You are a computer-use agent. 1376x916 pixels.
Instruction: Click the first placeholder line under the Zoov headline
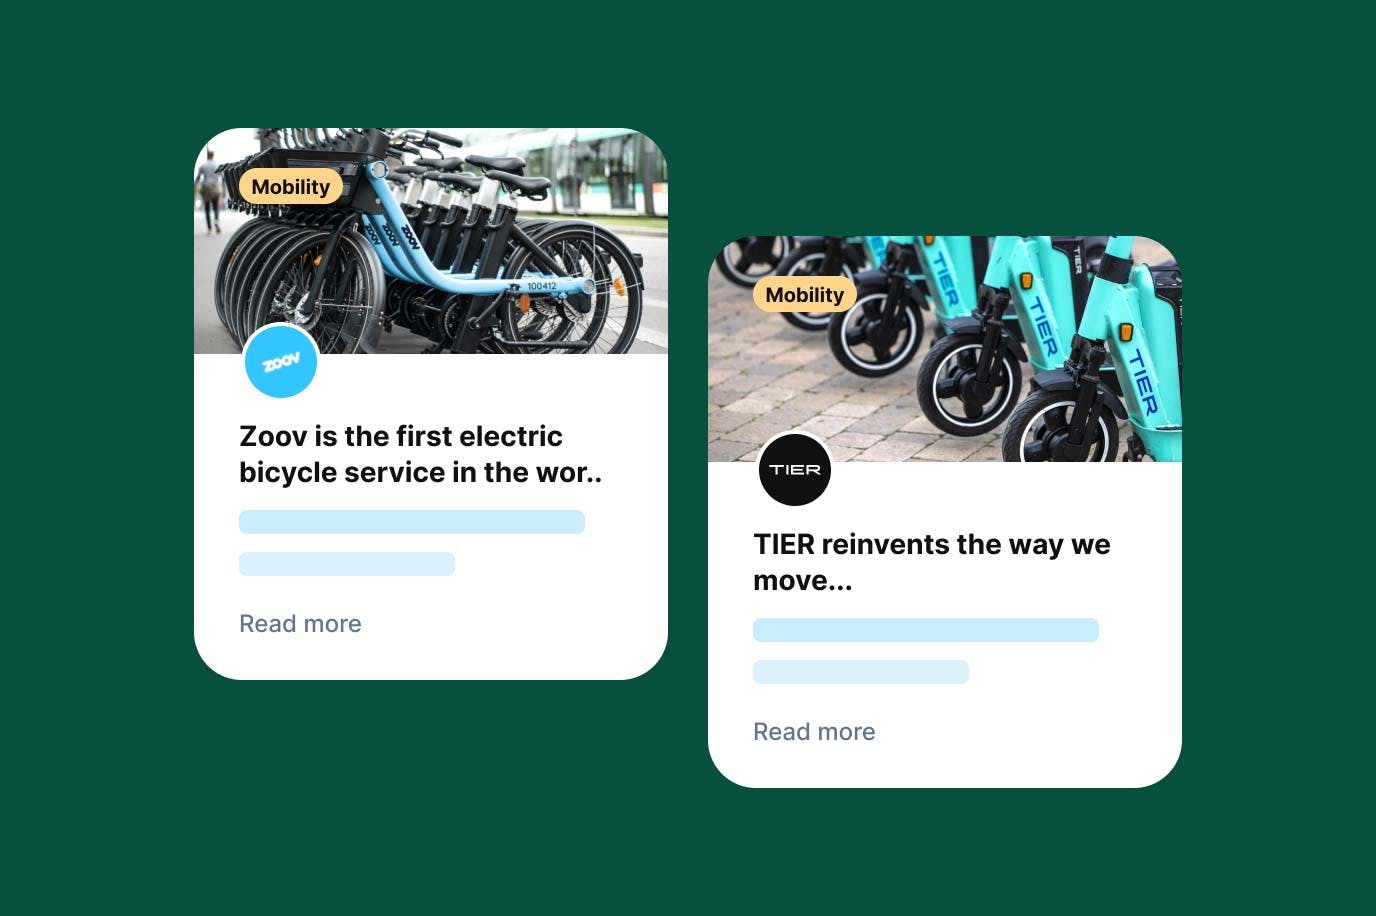tap(412, 522)
